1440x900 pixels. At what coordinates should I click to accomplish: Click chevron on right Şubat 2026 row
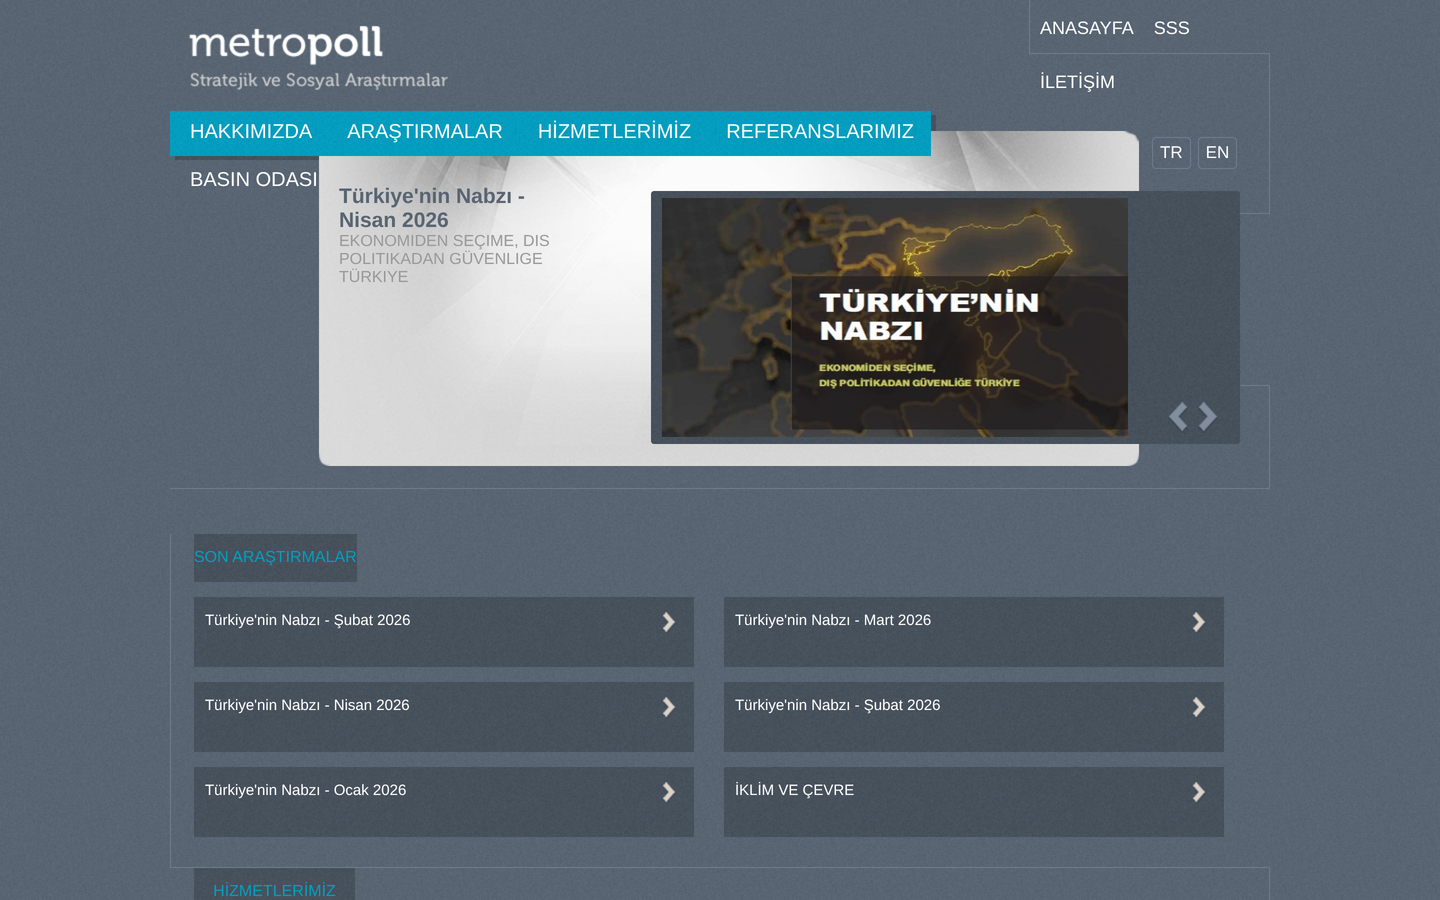click(x=1199, y=707)
